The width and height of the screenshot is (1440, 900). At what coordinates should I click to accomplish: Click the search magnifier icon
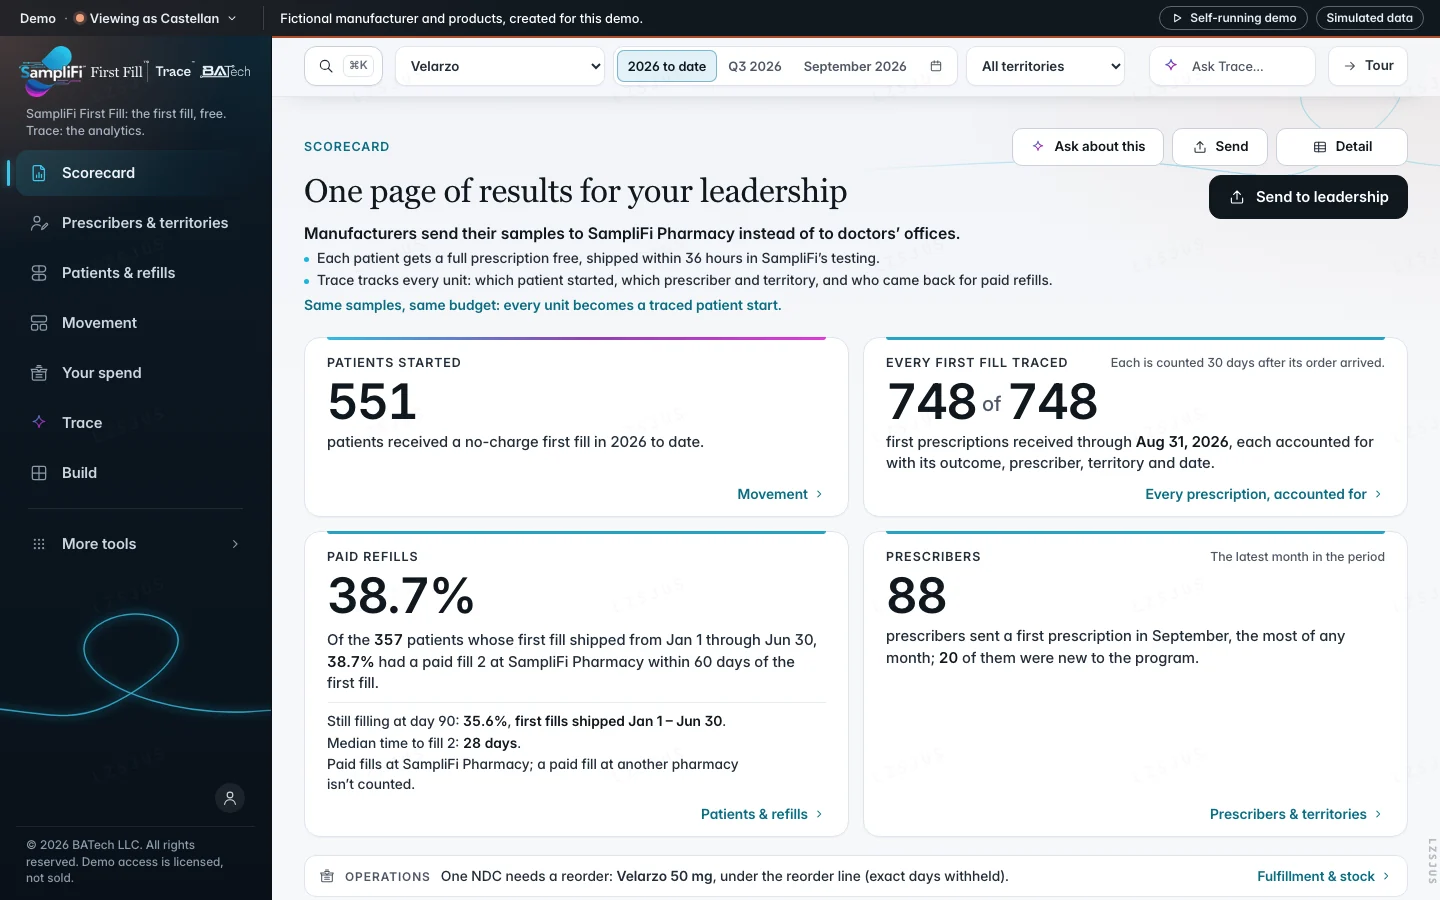326,66
